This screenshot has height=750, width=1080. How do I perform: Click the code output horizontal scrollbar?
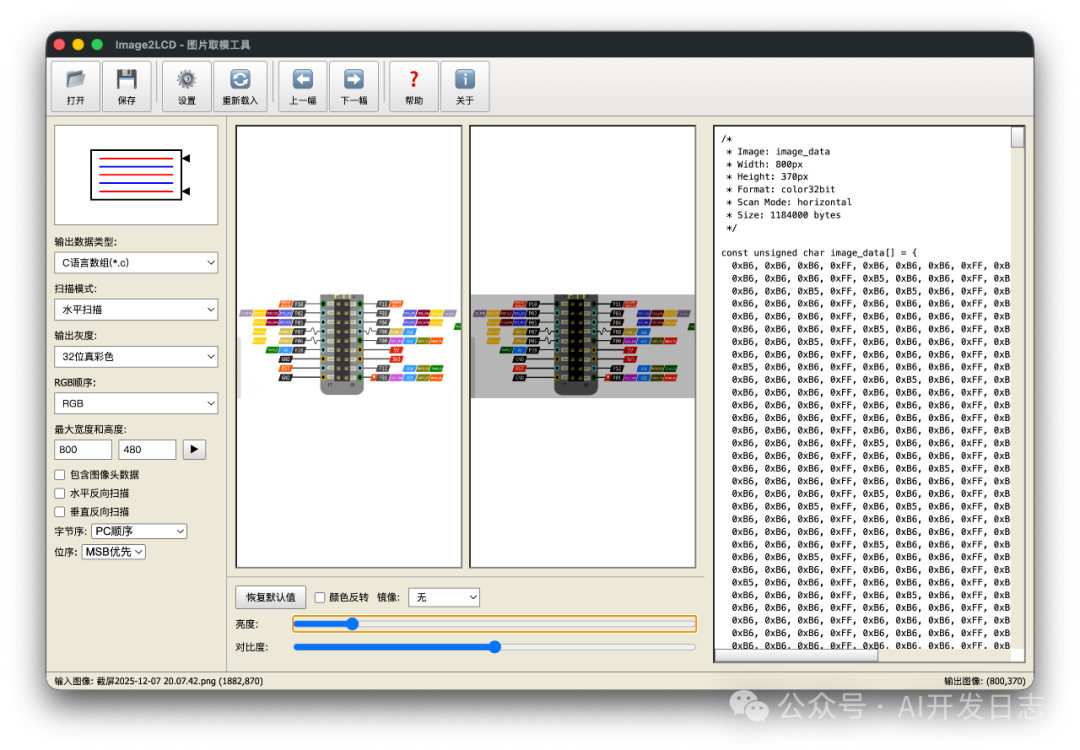pyautogui.click(x=796, y=656)
